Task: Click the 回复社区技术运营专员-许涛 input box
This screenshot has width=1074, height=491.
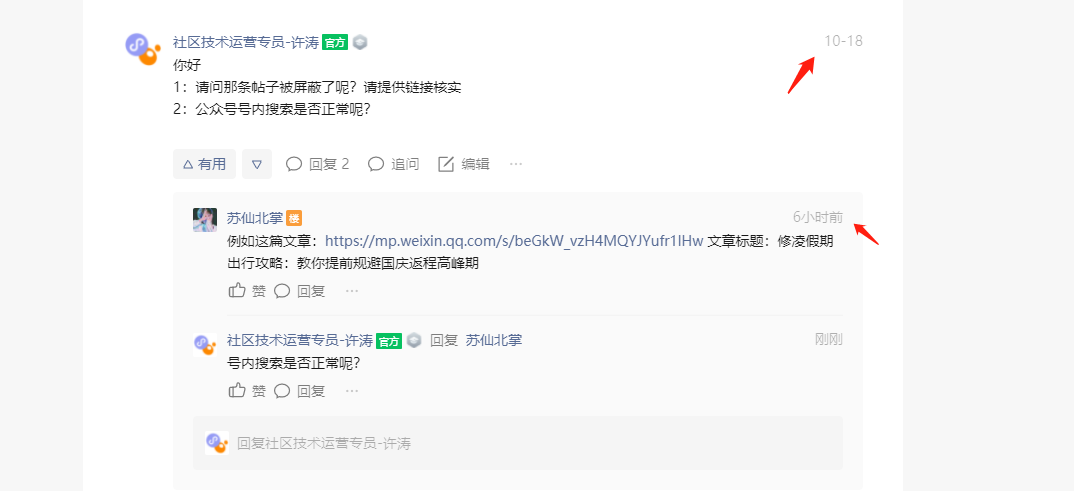Action: tap(517, 443)
